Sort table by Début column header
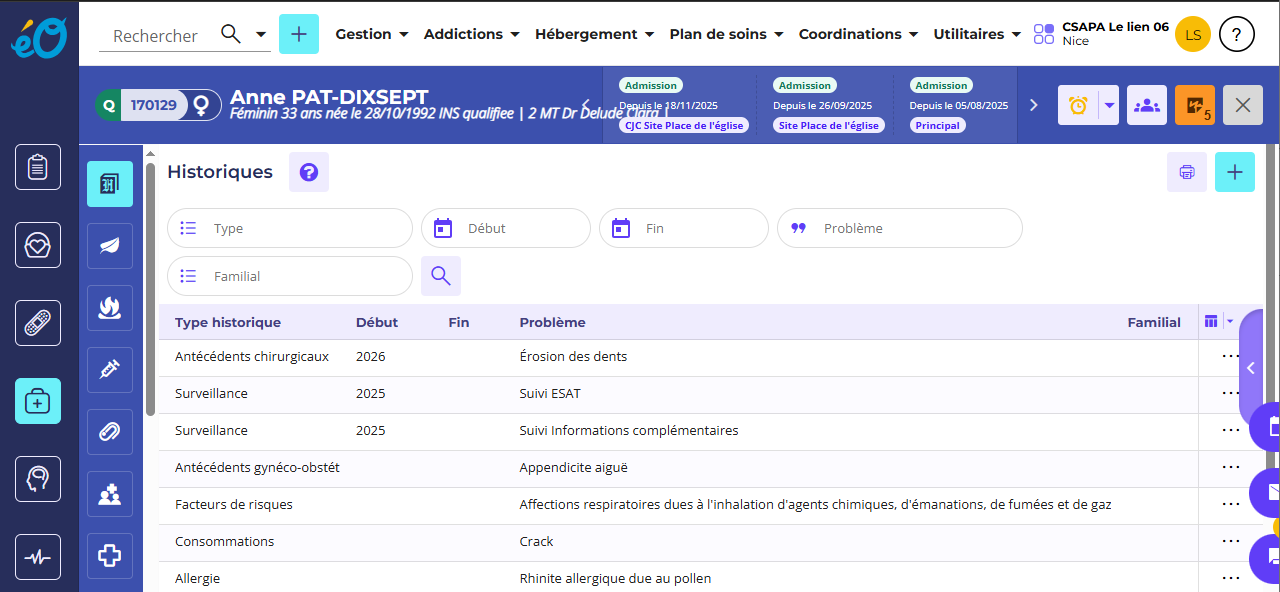This screenshot has height=592, width=1280. click(x=377, y=322)
